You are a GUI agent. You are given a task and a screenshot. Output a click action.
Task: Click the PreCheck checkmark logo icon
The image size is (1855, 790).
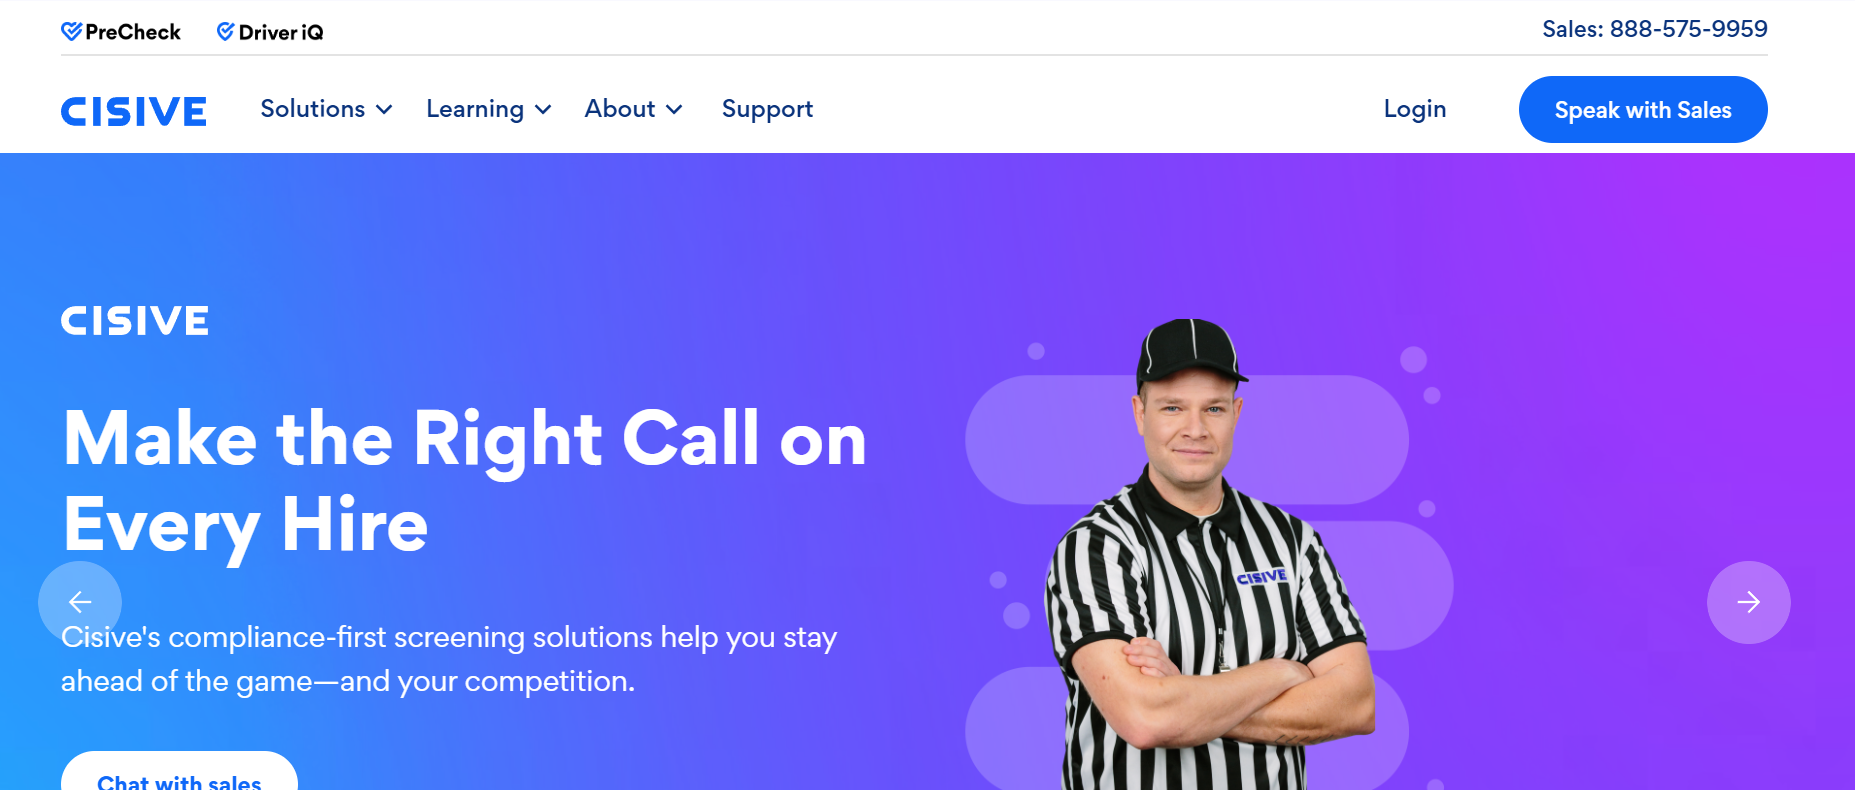(71, 32)
